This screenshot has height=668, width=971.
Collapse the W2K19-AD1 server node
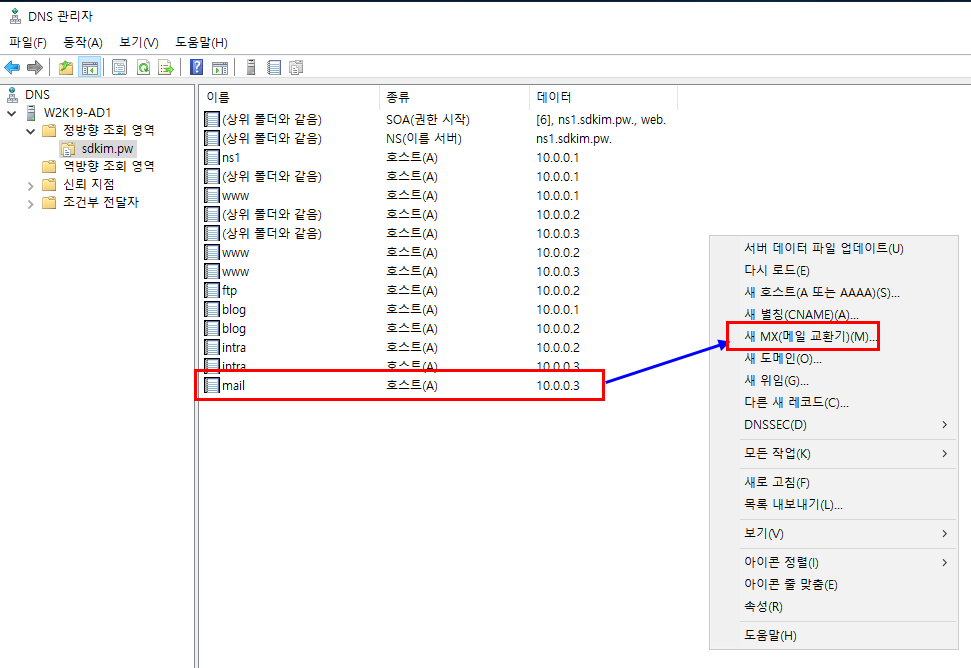(x=11, y=113)
